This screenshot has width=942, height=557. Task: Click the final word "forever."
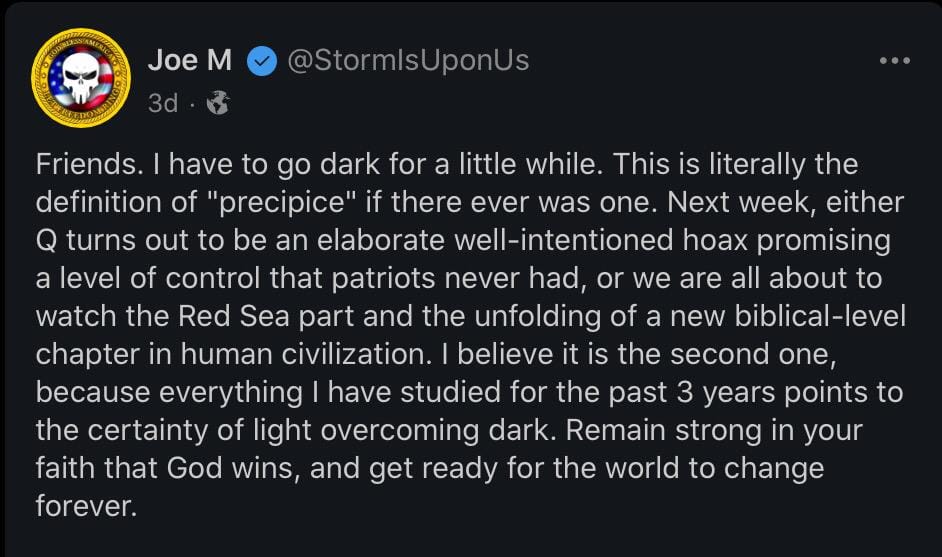86,507
